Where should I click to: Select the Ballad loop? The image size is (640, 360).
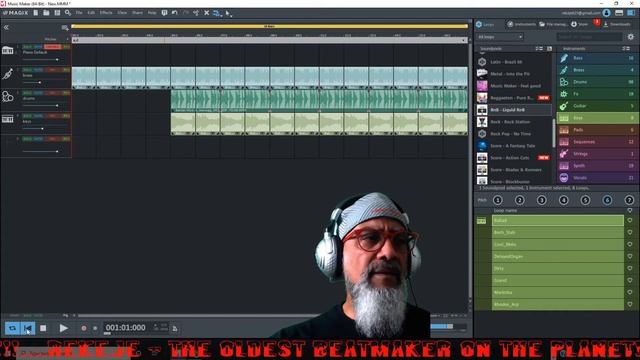[x=558, y=220]
